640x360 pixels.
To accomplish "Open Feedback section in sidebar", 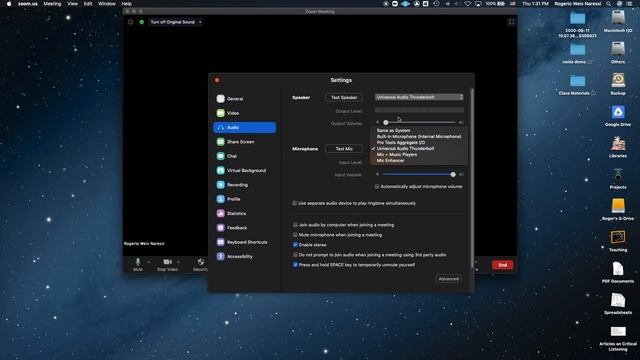I will [244, 228].
